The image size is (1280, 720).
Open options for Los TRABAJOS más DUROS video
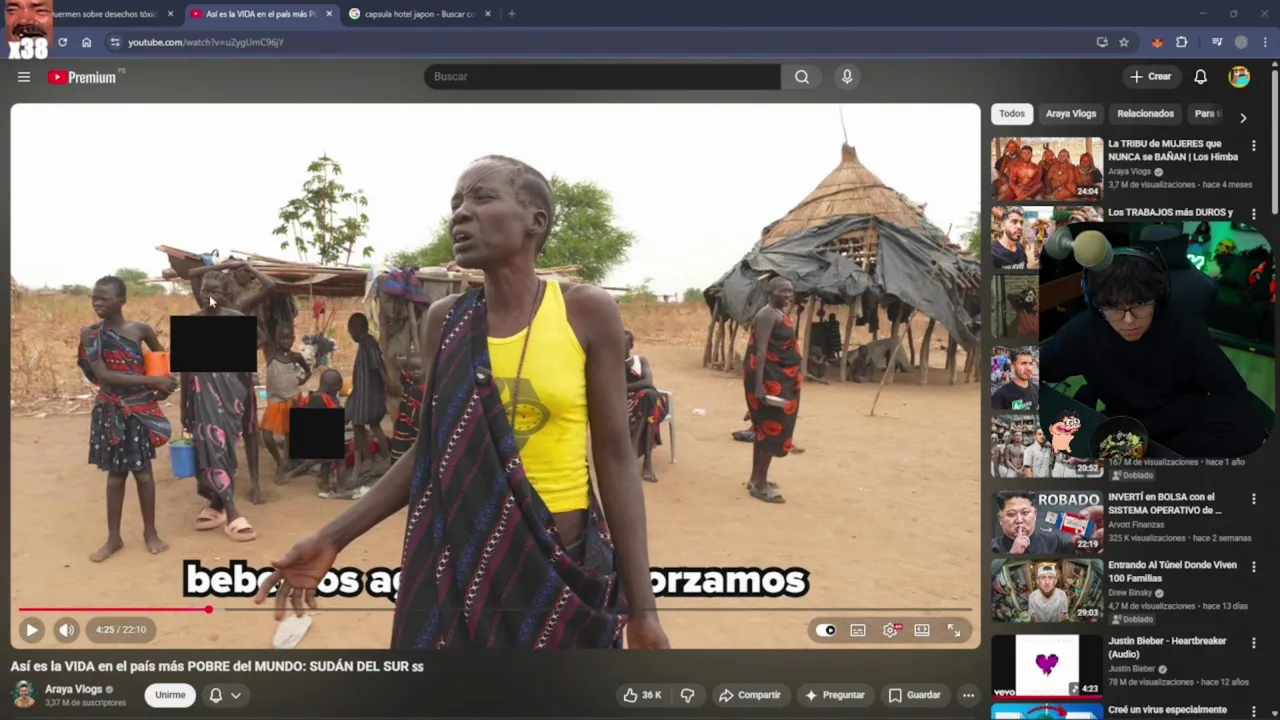click(1254, 214)
